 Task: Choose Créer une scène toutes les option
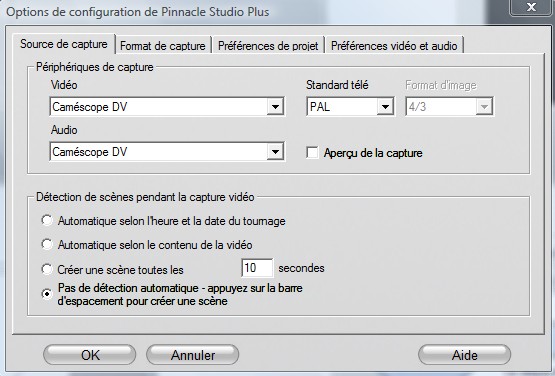tap(47, 269)
